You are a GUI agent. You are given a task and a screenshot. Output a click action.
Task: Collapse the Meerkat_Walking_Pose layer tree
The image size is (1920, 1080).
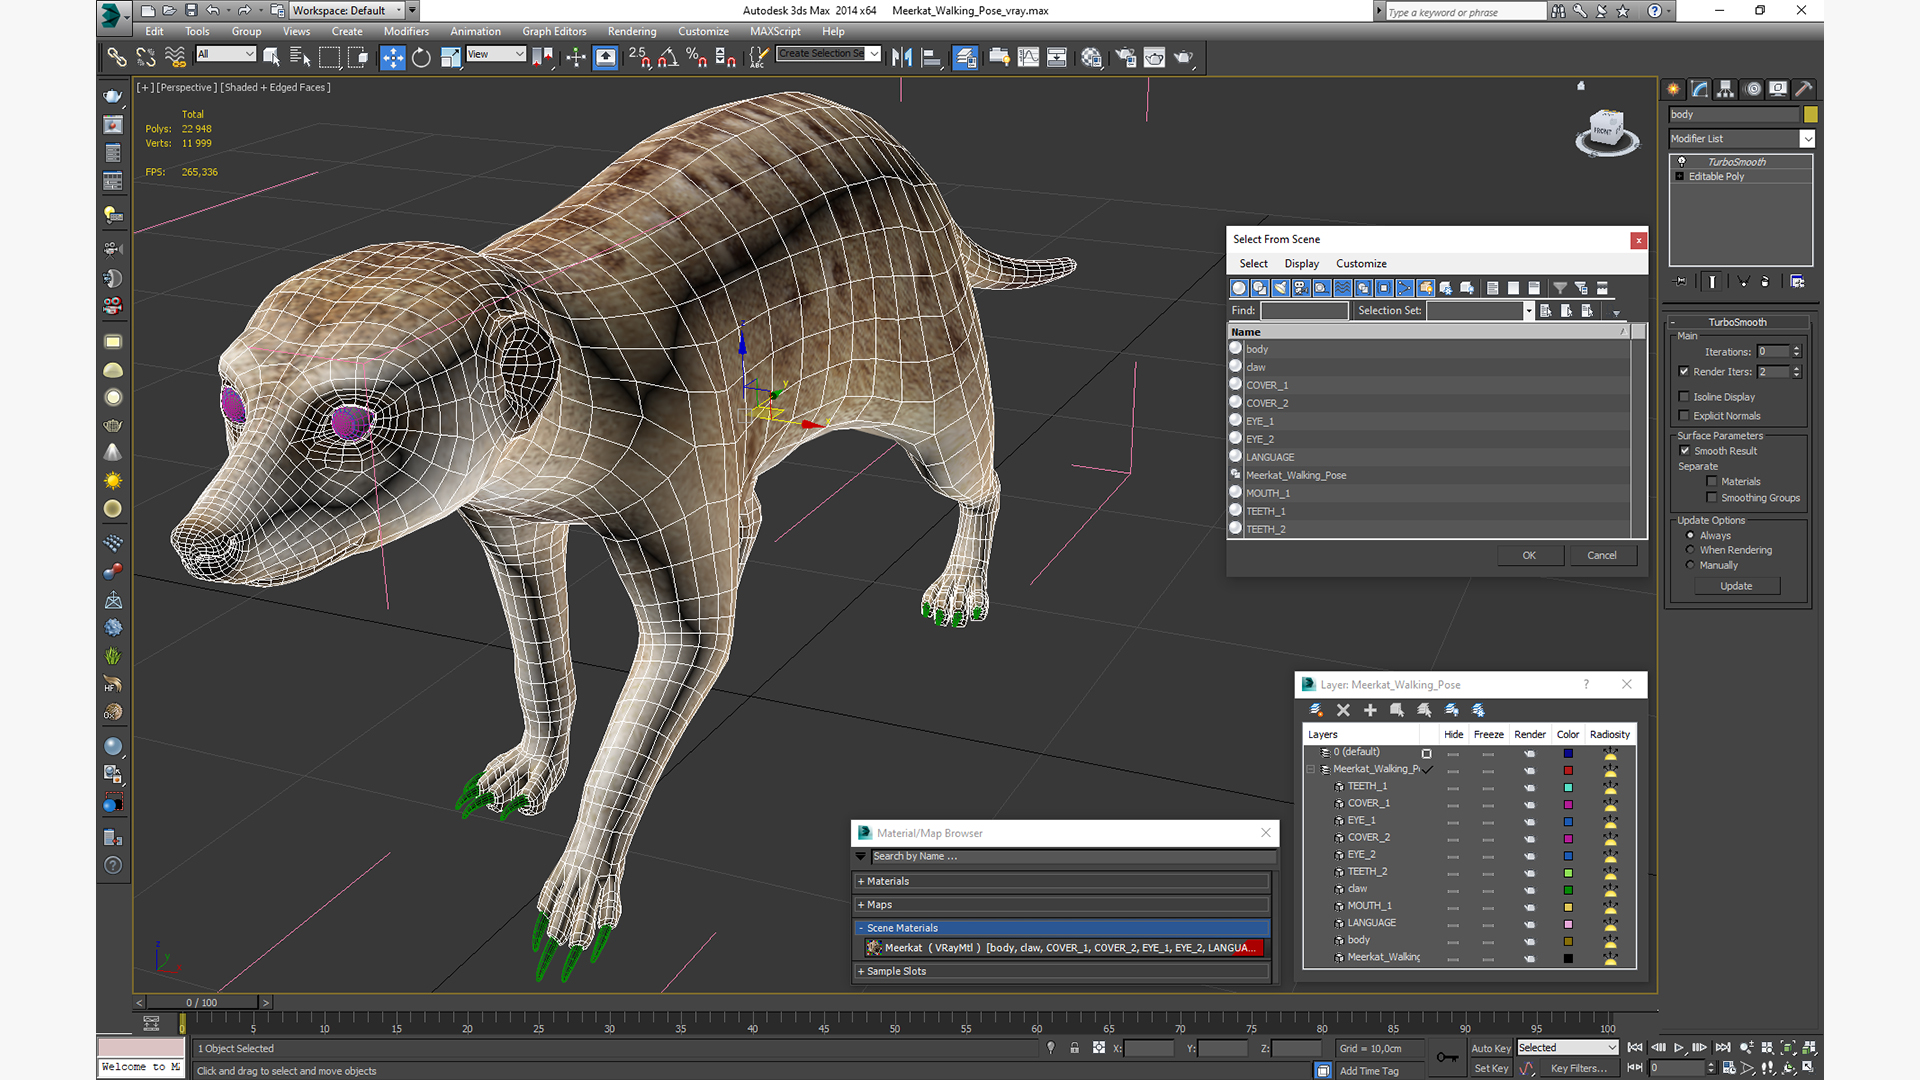tap(1311, 770)
